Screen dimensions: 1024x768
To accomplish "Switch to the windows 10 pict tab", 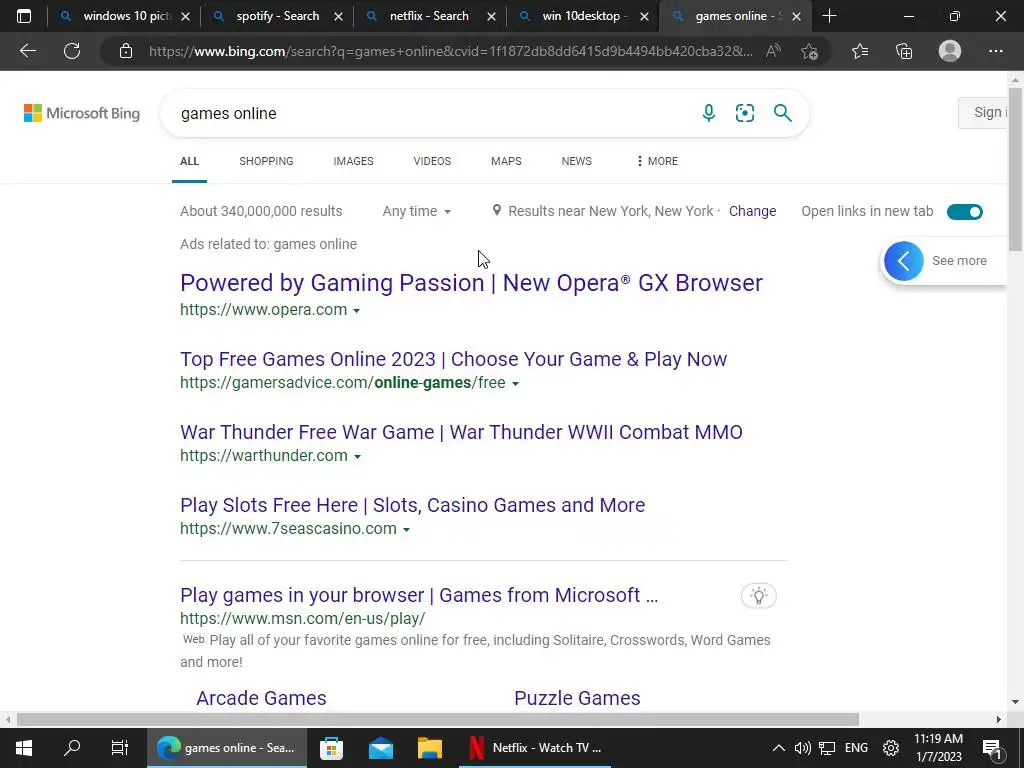I will (x=123, y=16).
